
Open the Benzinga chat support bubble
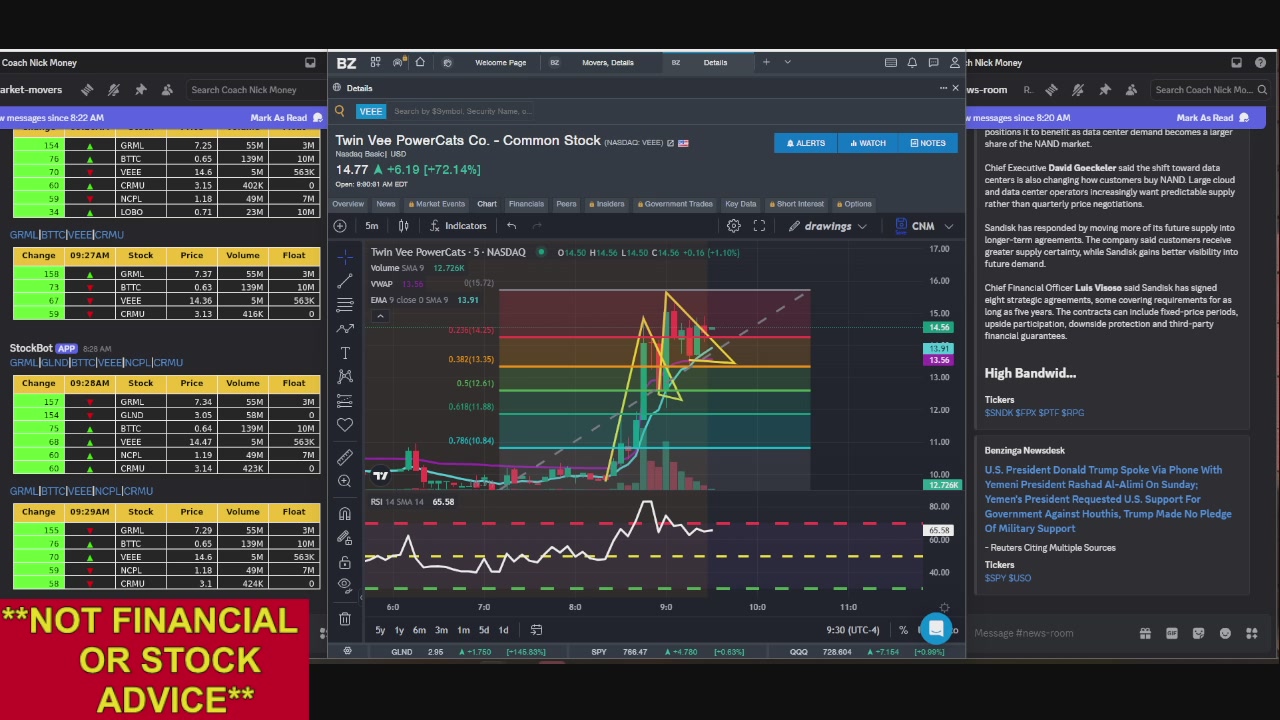click(x=936, y=628)
